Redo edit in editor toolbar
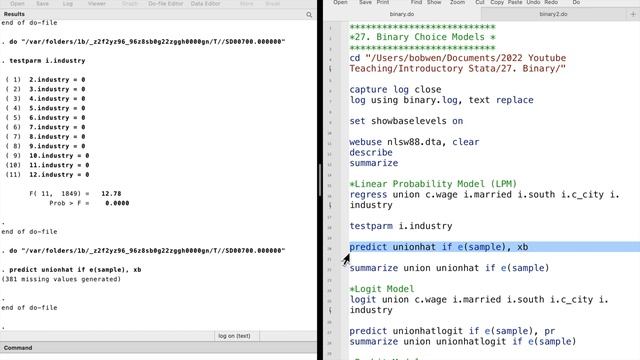The image size is (640, 360). point(551,2)
